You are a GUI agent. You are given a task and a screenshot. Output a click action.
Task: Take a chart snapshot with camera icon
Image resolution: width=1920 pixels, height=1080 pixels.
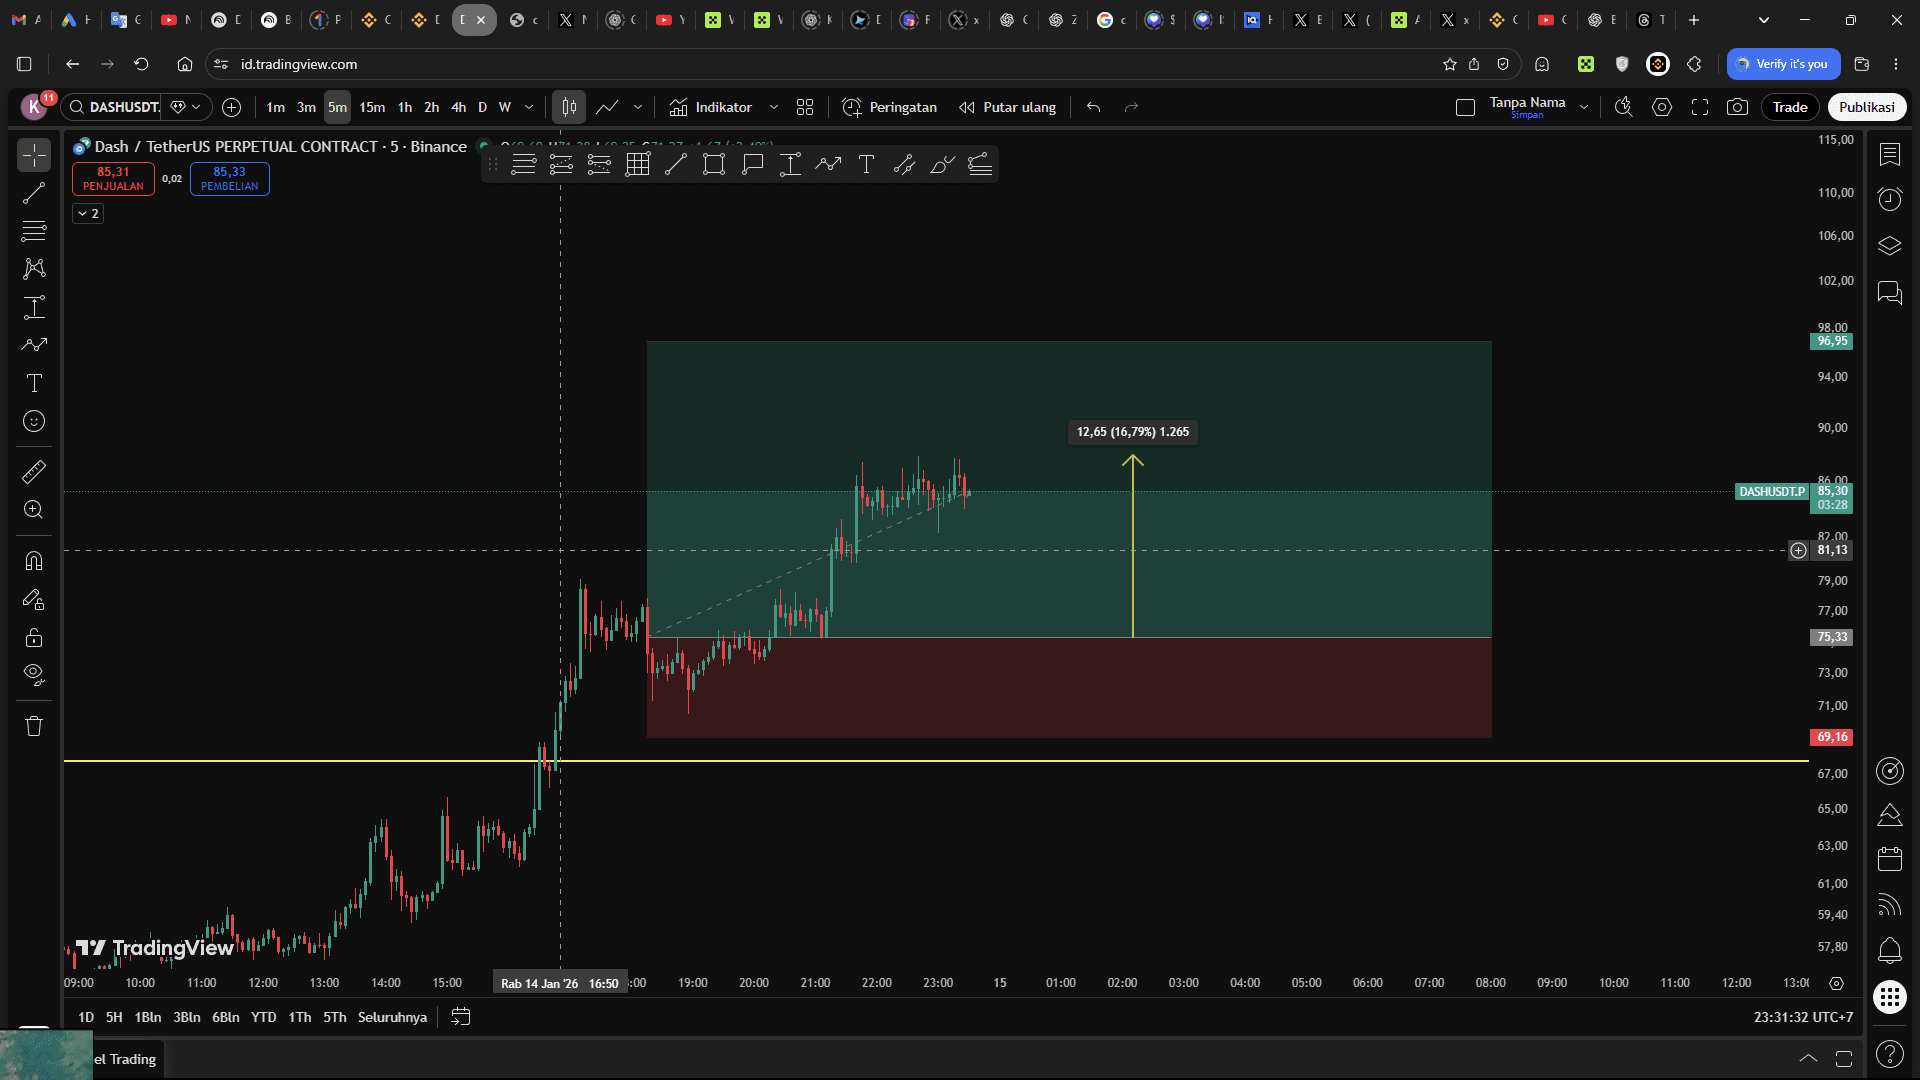pyautogui.click(x=1737, y=107)
